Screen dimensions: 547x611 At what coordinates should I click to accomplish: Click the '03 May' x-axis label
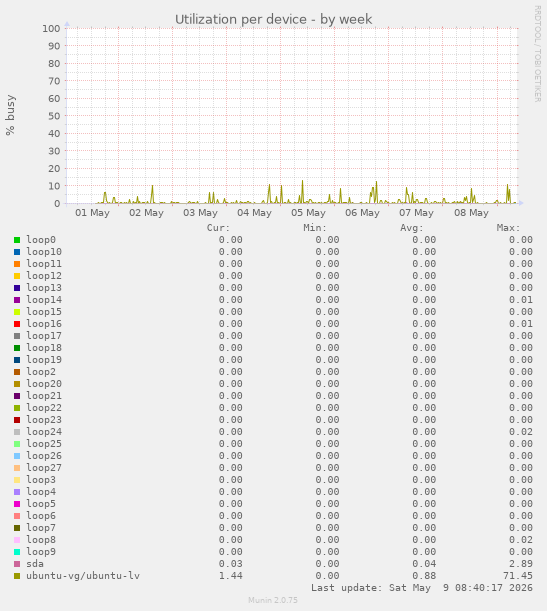pos(200,213)
